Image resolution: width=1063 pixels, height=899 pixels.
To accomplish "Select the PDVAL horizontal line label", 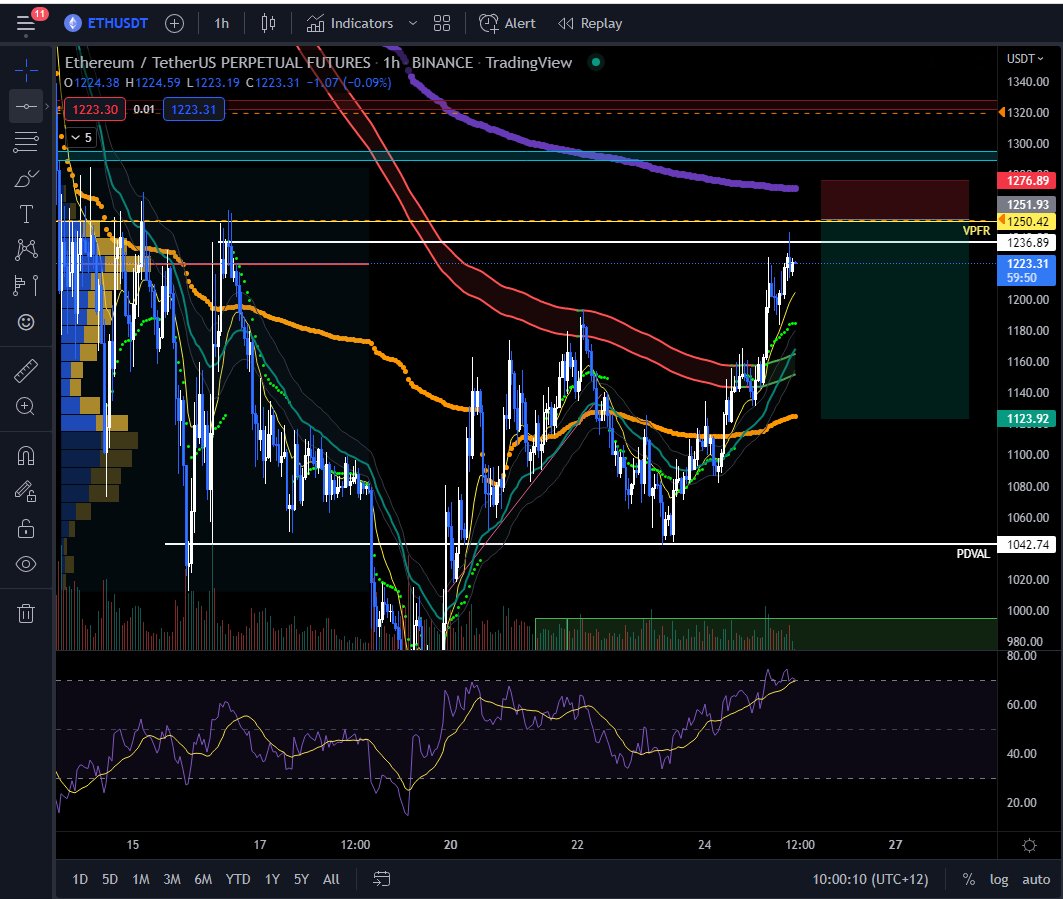I will click(x=973, y=554).
